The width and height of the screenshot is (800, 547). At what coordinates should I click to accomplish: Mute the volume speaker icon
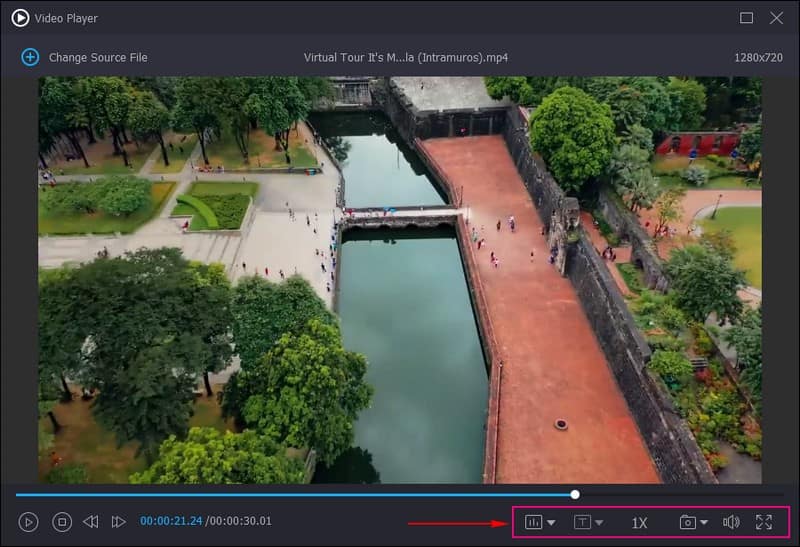pos(731,522)
